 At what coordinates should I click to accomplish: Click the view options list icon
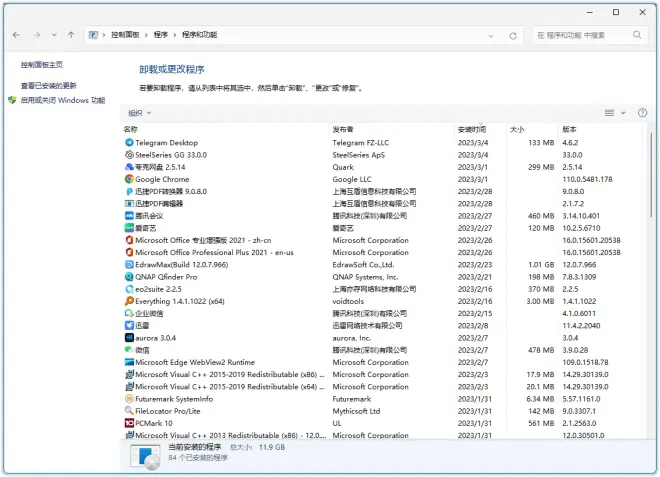pos(609,113)
